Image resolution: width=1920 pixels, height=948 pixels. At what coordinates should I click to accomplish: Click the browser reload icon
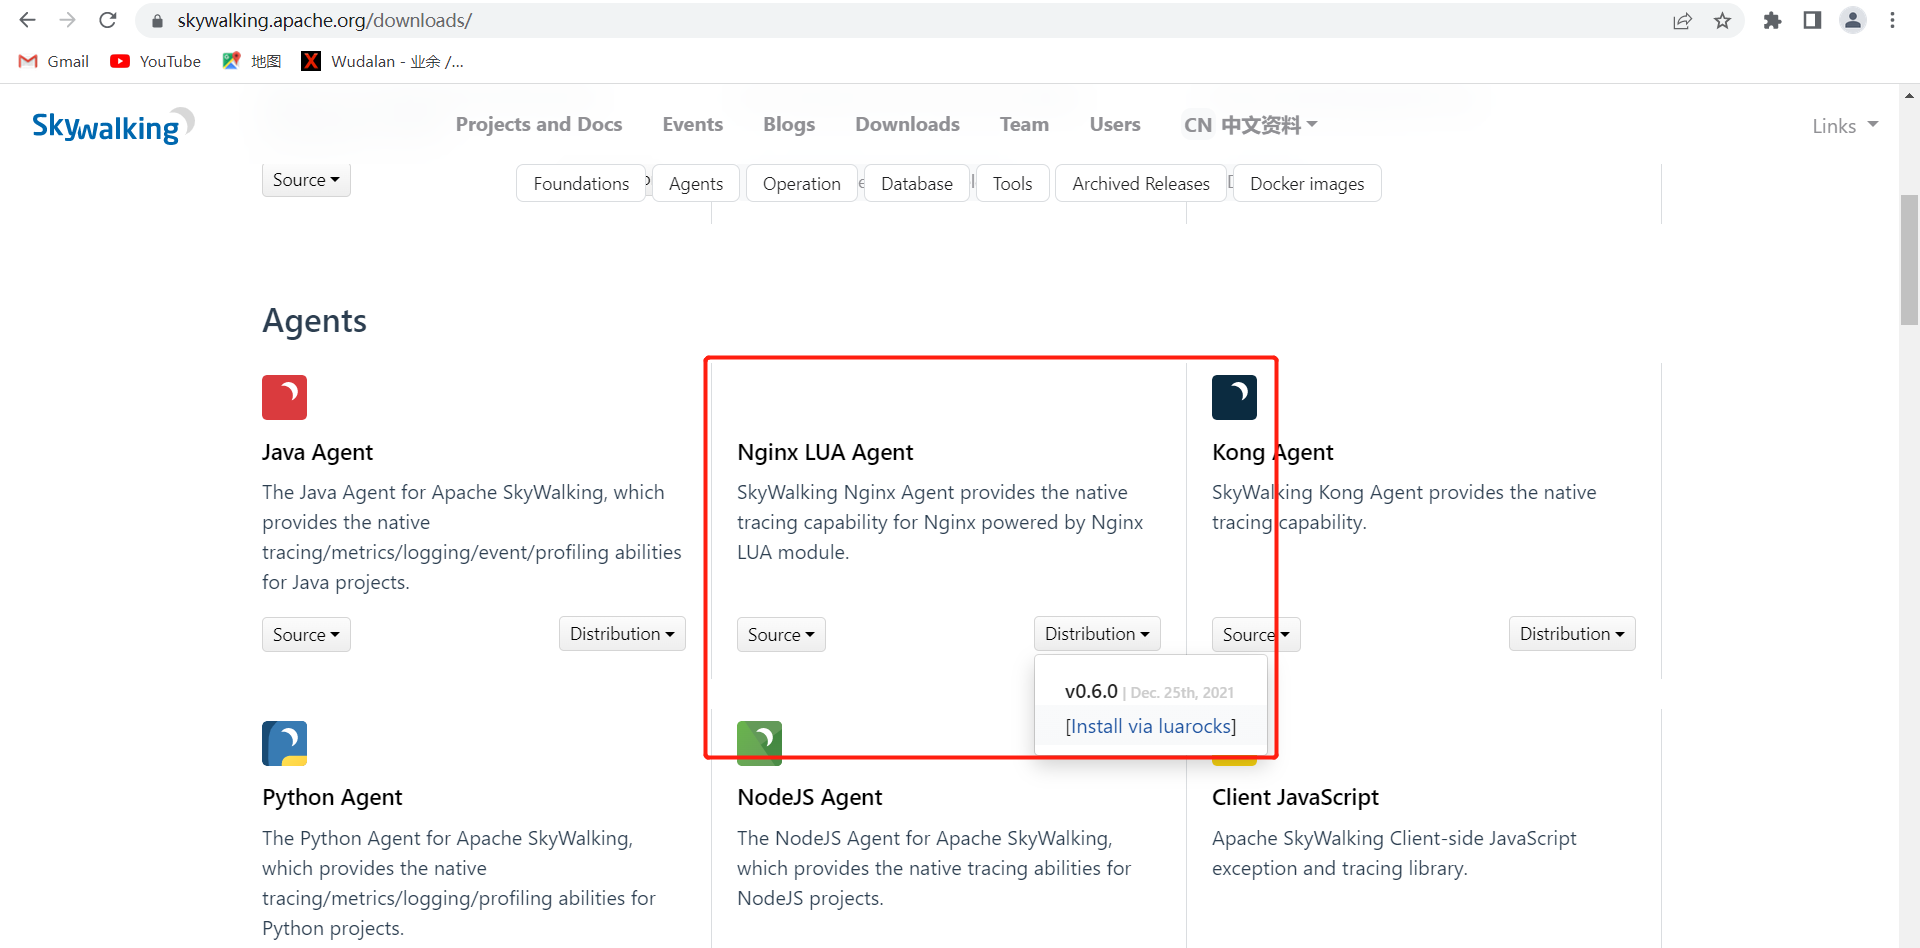108,21
